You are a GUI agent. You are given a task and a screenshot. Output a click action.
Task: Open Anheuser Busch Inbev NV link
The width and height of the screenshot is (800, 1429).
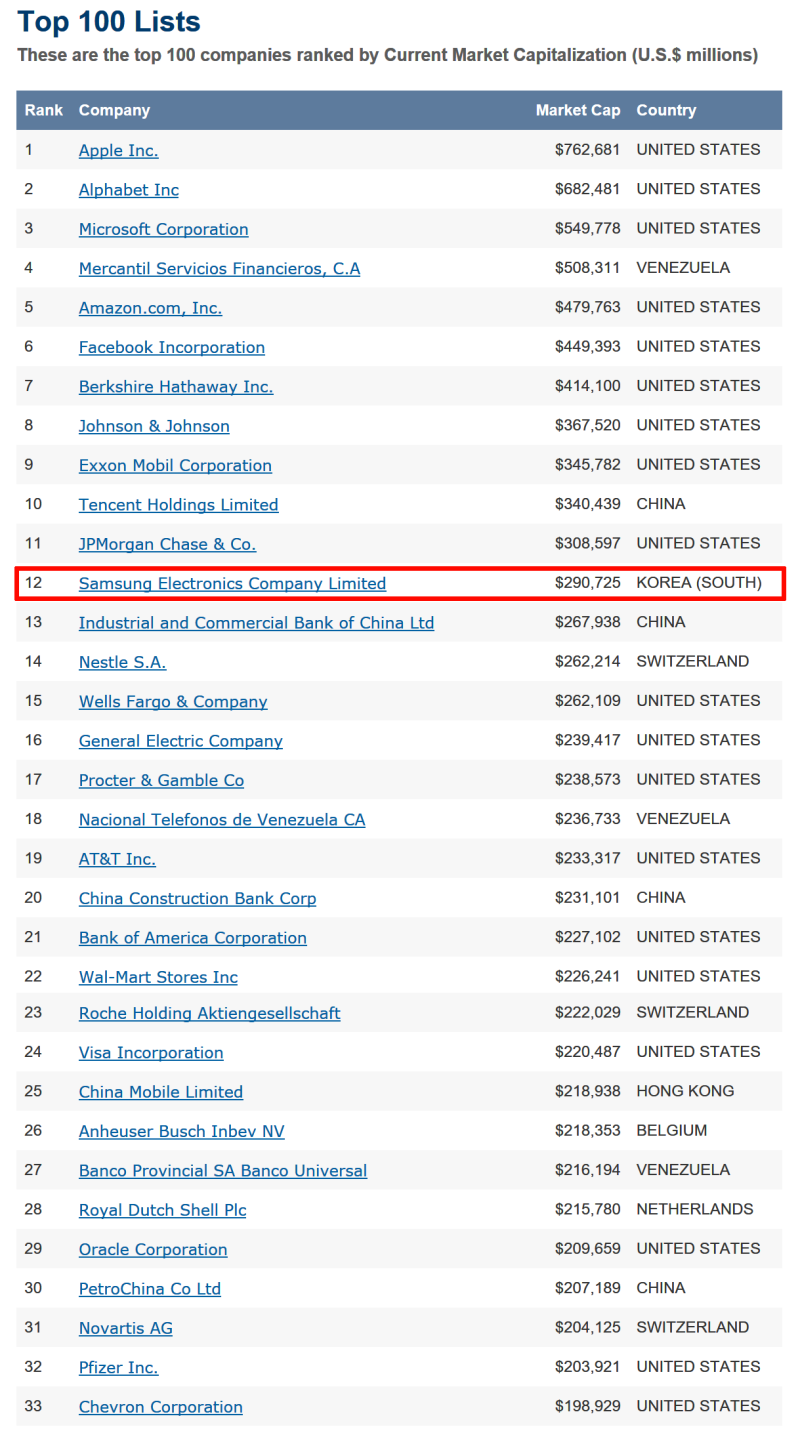coord(181,1132)
